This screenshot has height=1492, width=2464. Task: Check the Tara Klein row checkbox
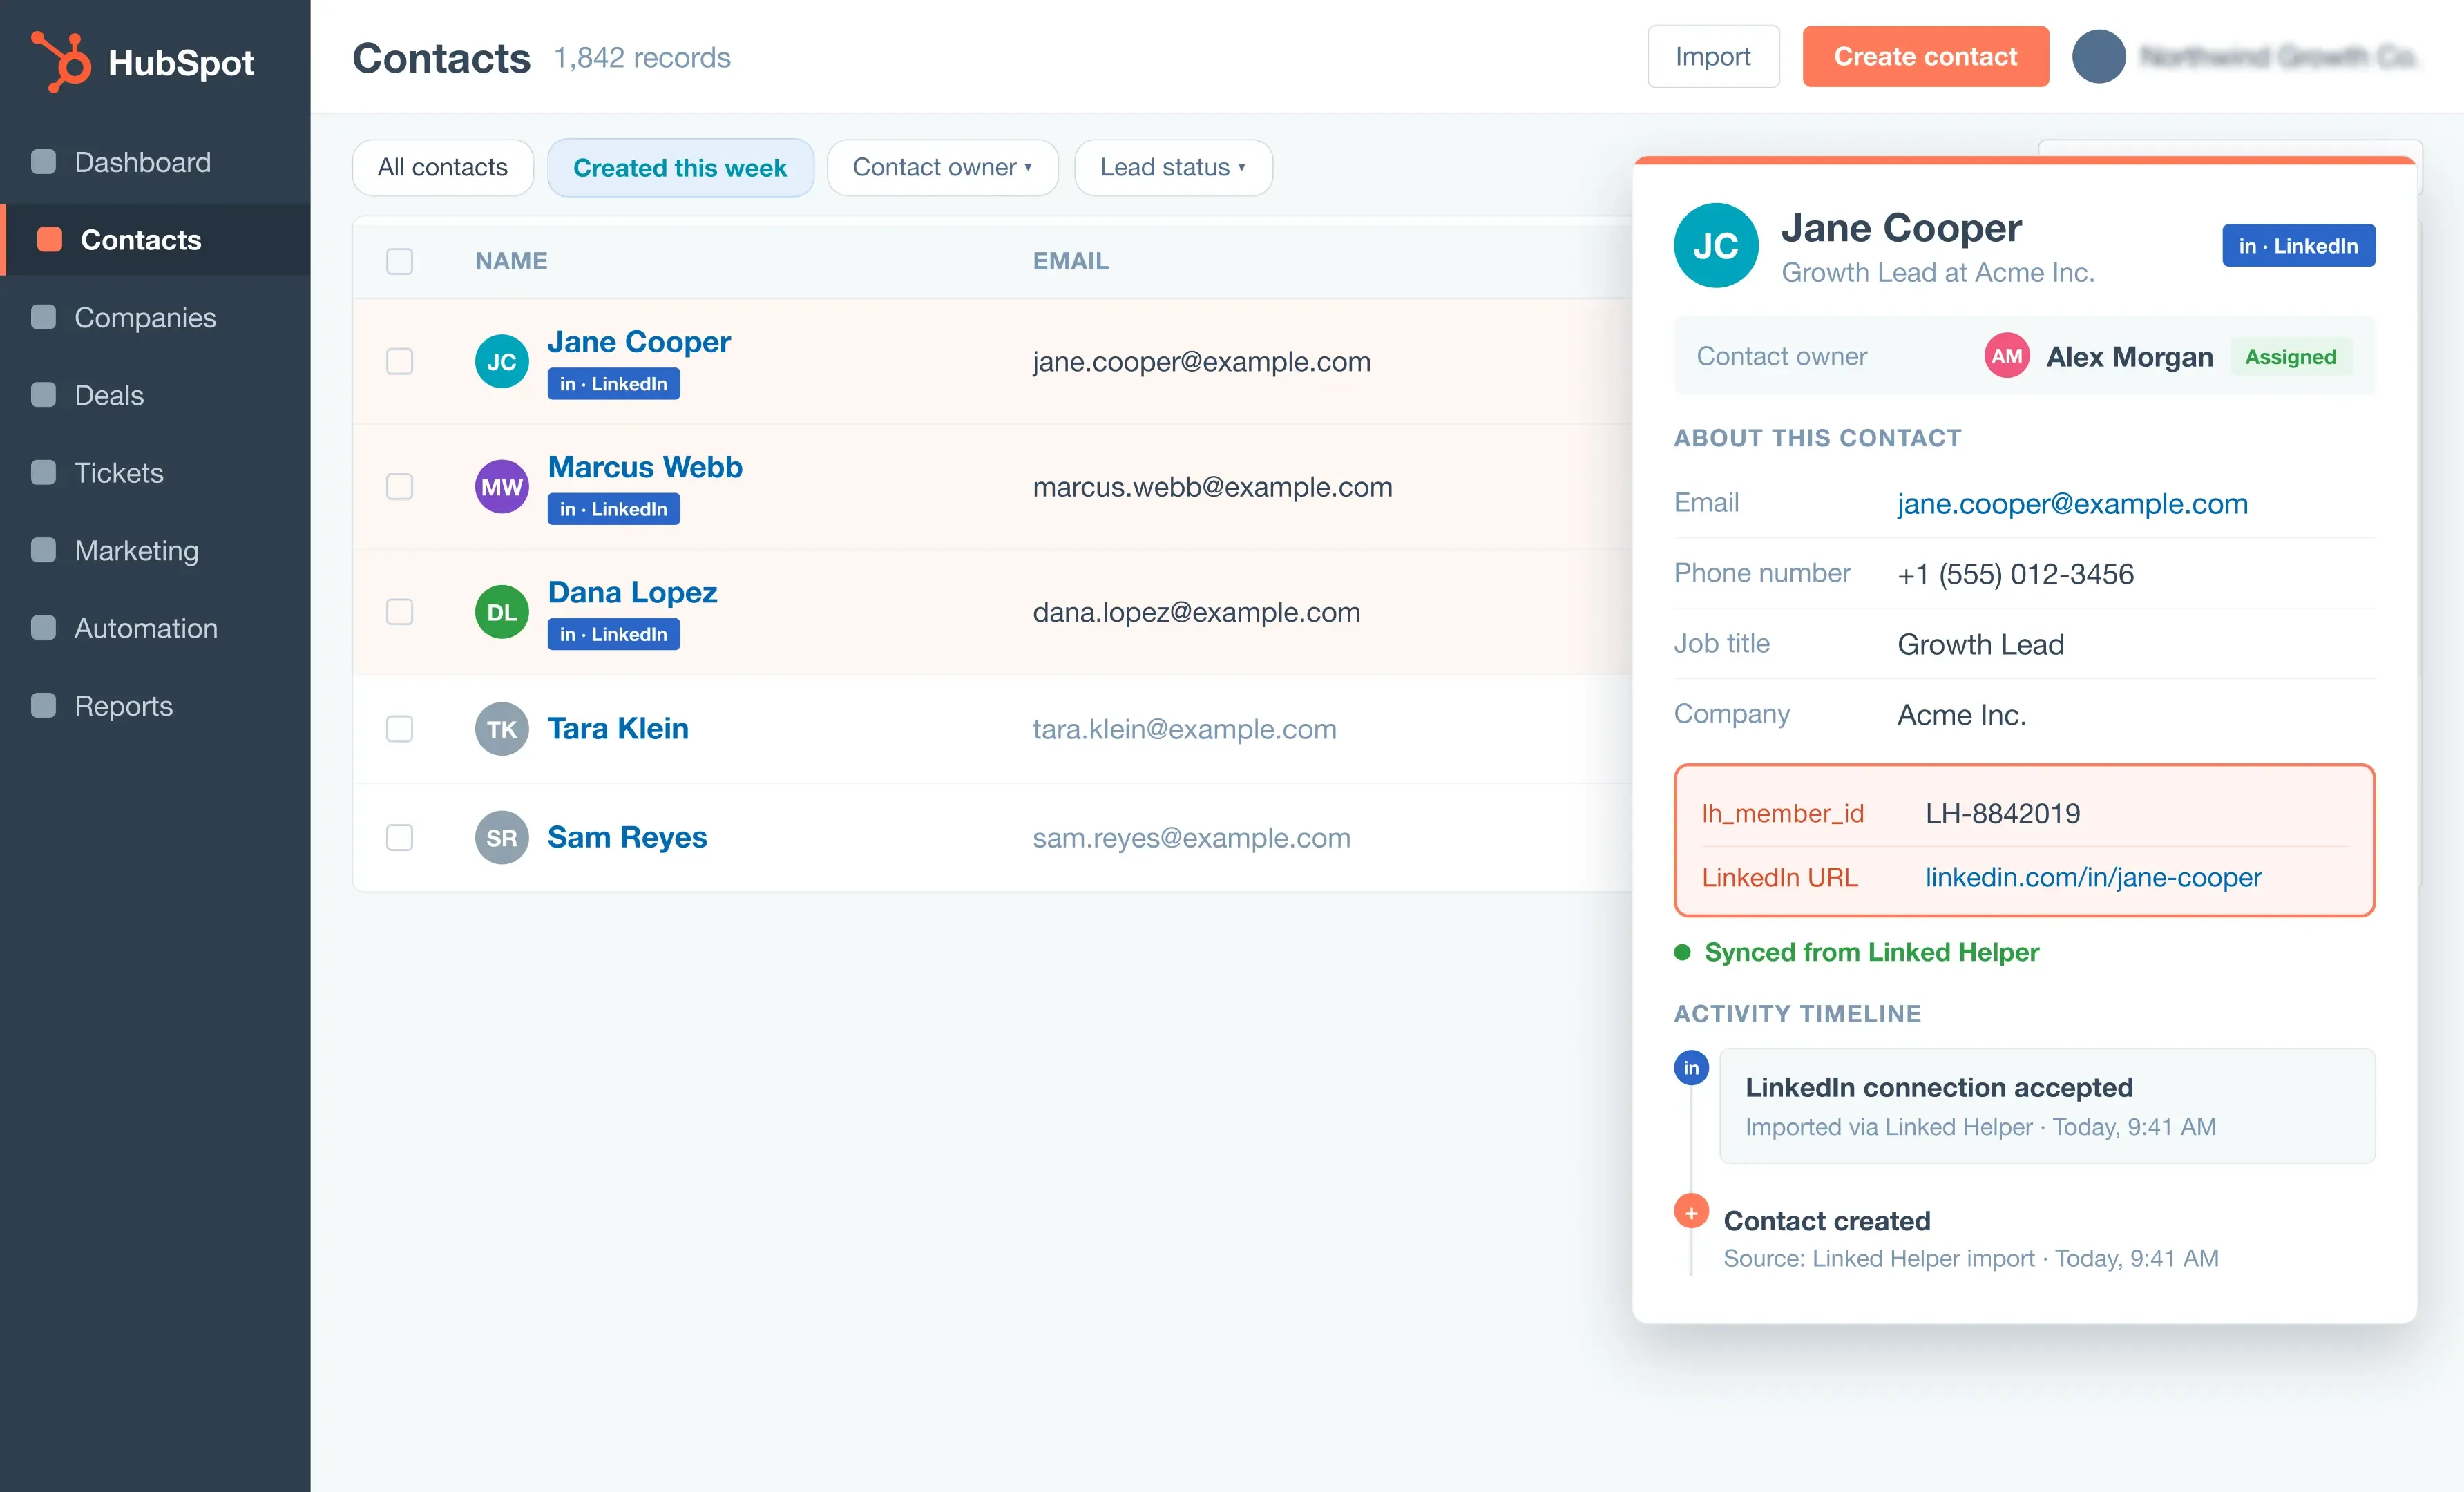(400, 729)
